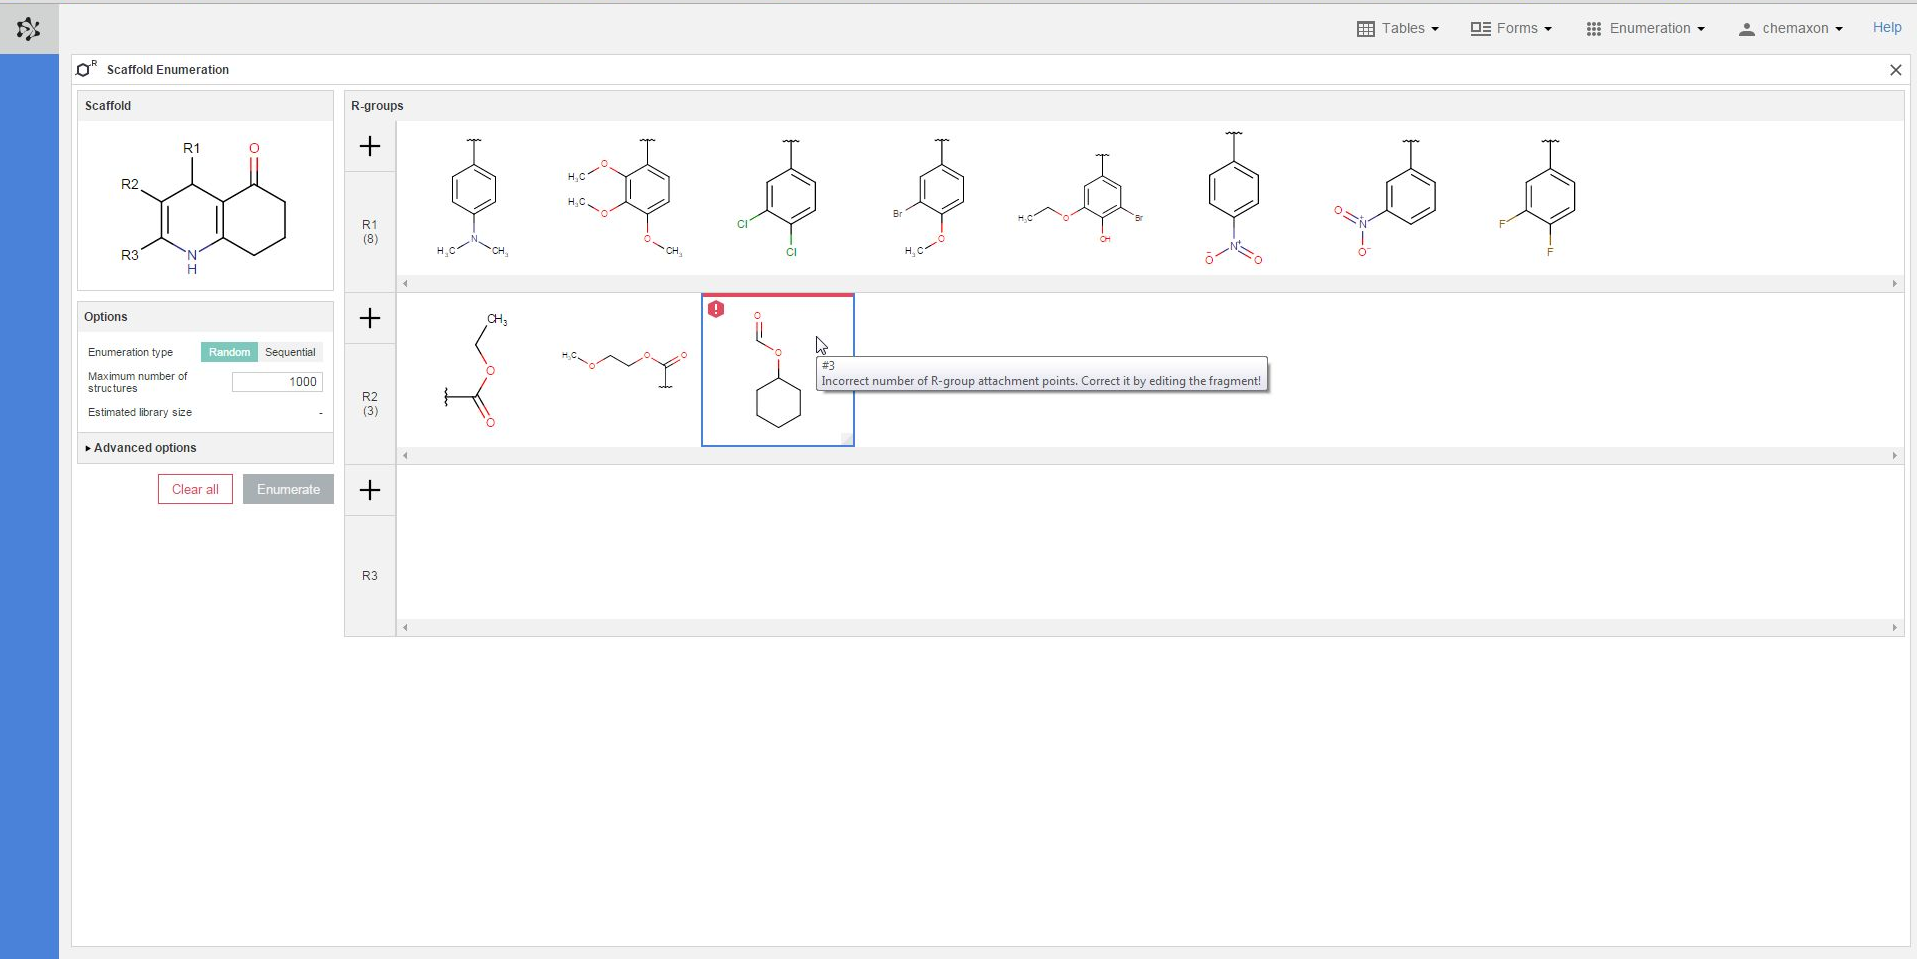This screenshot has height=959, width=1917.
Task: Open the chemaxon user menu
Action: pos(1790,29)
